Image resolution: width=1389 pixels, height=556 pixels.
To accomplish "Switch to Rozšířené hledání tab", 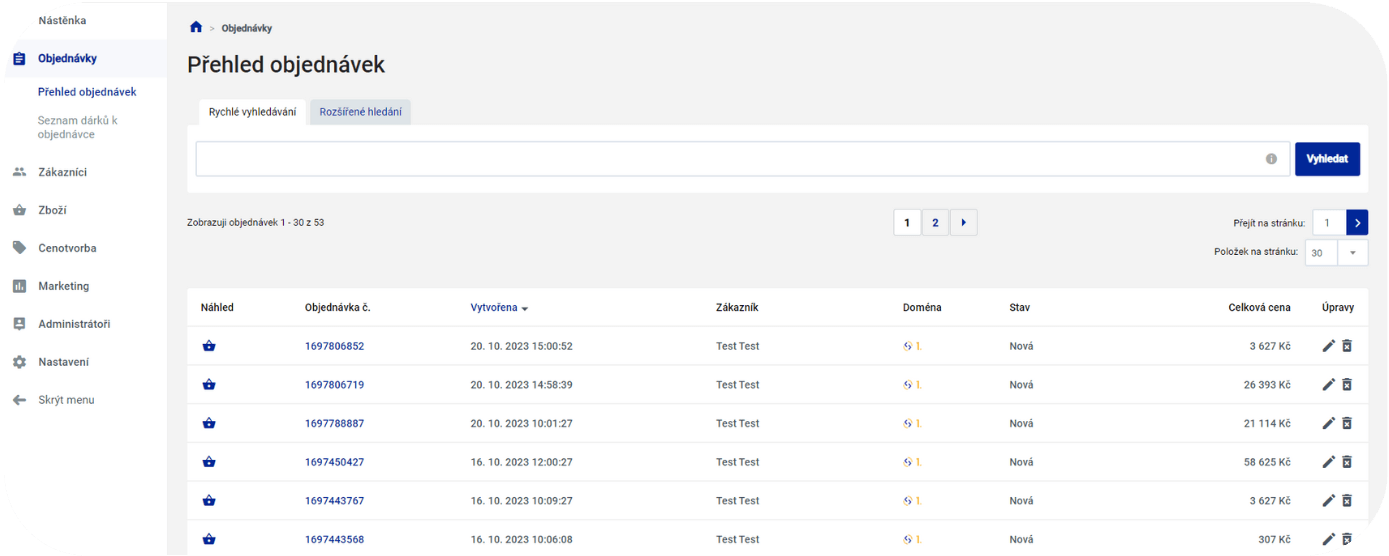I will click(360, 112).
